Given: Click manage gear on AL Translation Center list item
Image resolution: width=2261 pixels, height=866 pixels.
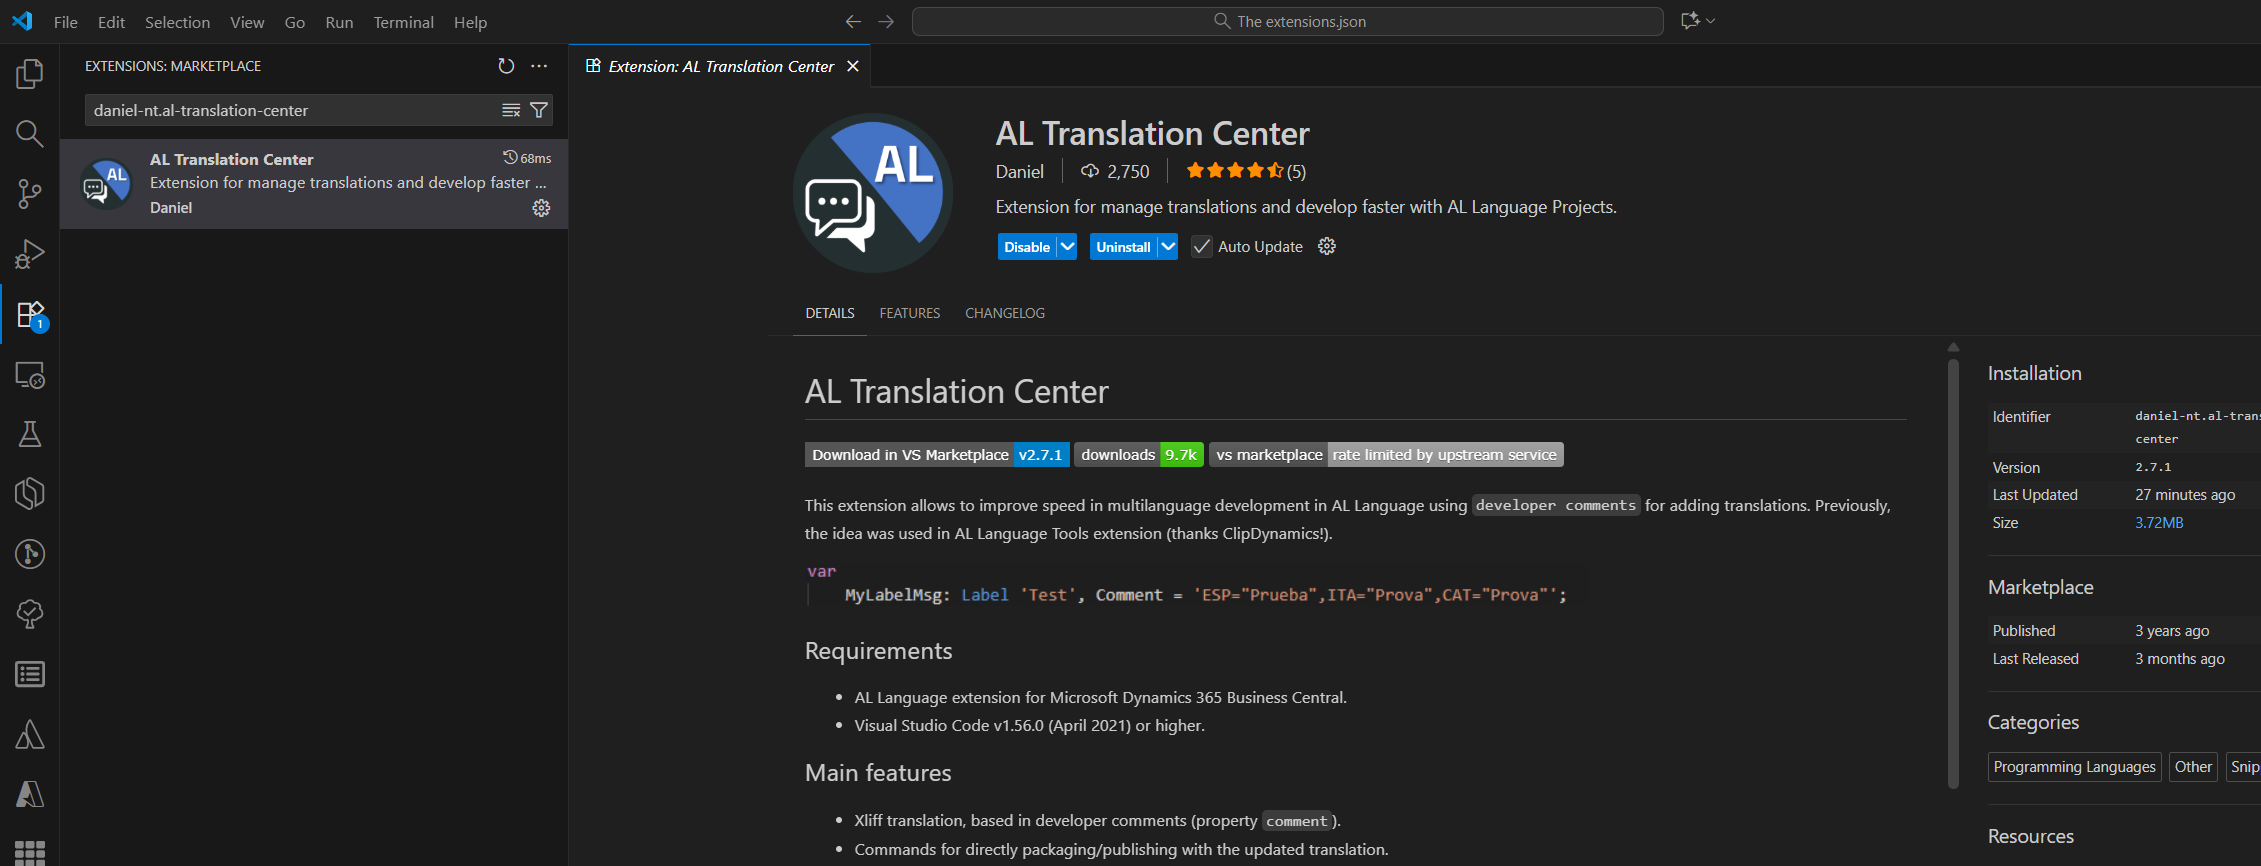Looking at the screenshot, I should click(541, 208).
